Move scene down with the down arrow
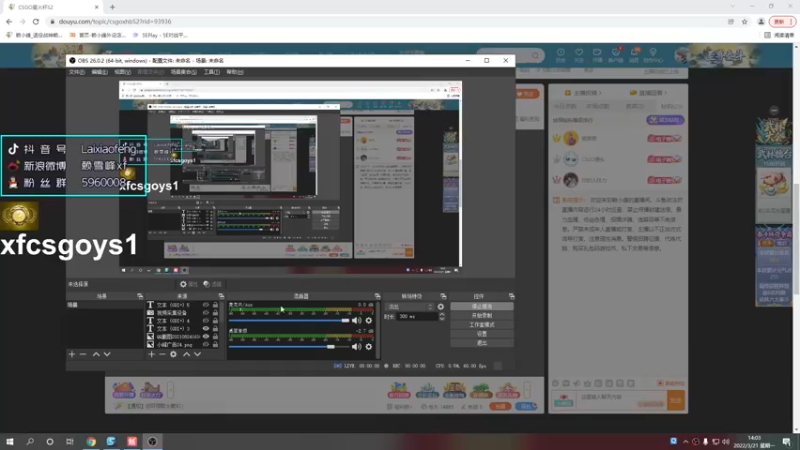The height and width of the screenshot is (450, 800). [x=107, y=354]
